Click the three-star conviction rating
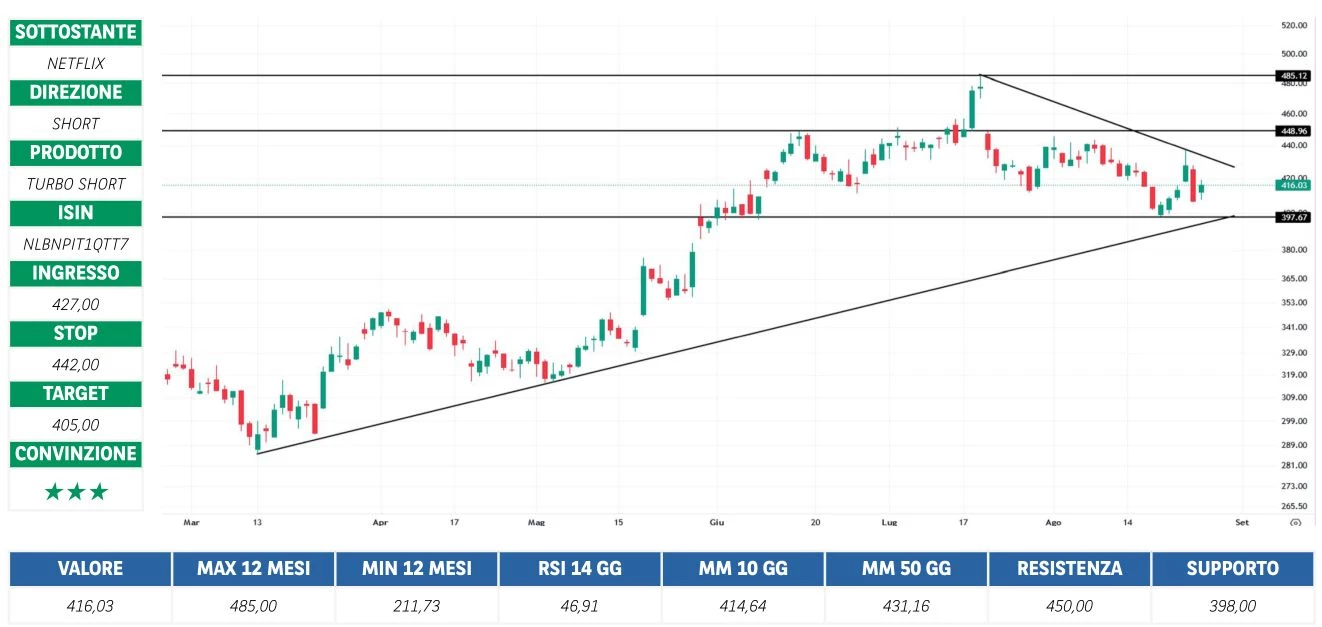This screenshot has width=1322, height=627. coord(76,492)
